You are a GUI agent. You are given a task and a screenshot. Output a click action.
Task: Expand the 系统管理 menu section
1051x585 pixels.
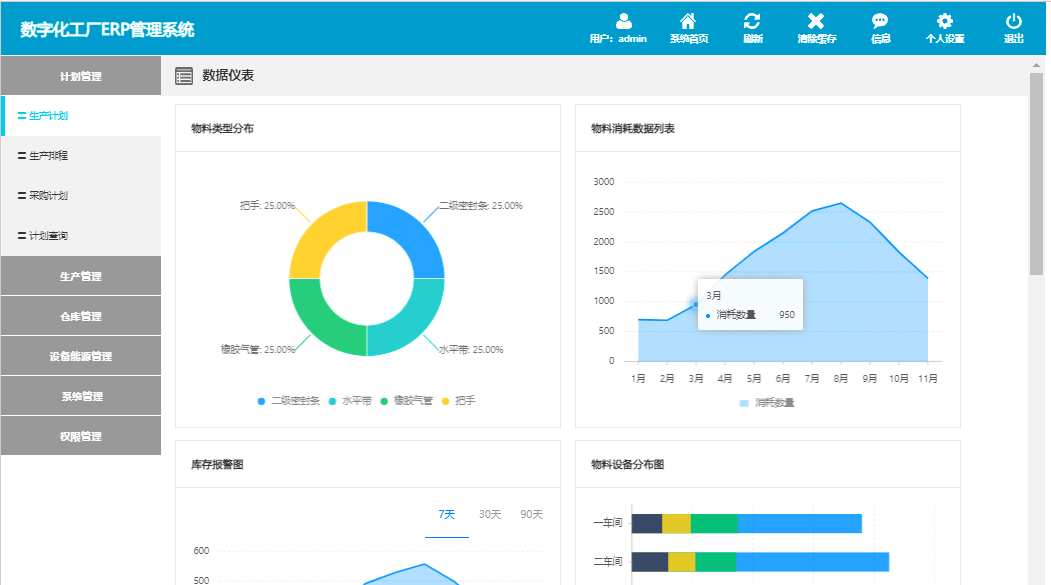point(80,396)
